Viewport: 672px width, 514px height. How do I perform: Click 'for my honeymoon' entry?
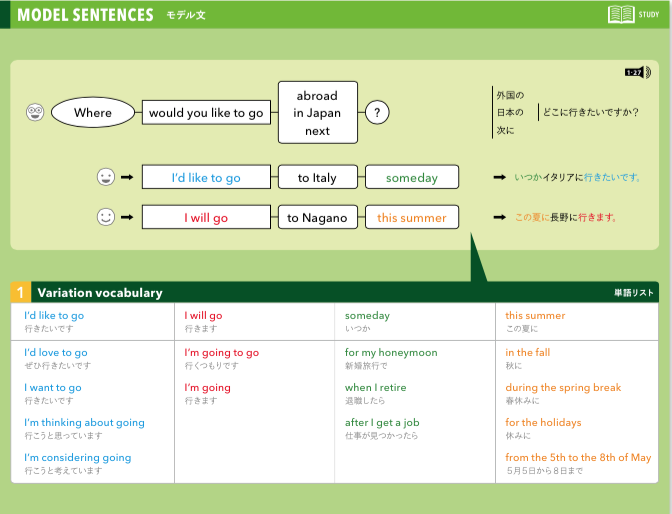pos(391,353)
